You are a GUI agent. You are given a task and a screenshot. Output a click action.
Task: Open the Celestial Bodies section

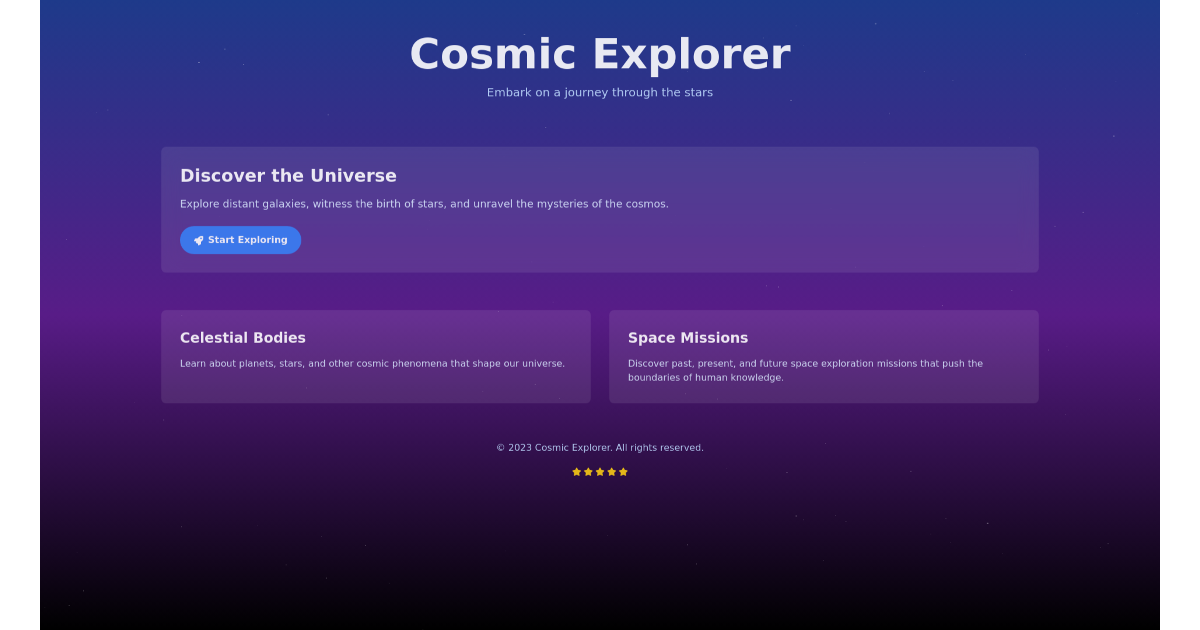point(376,356)
